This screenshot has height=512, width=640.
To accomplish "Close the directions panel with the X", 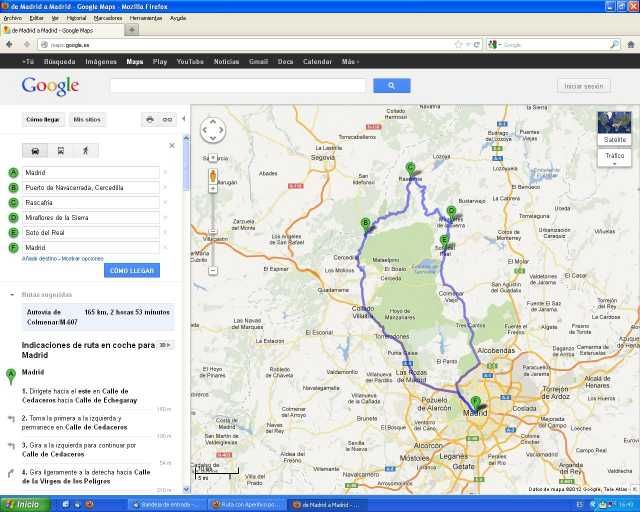I will pos(171,144).
